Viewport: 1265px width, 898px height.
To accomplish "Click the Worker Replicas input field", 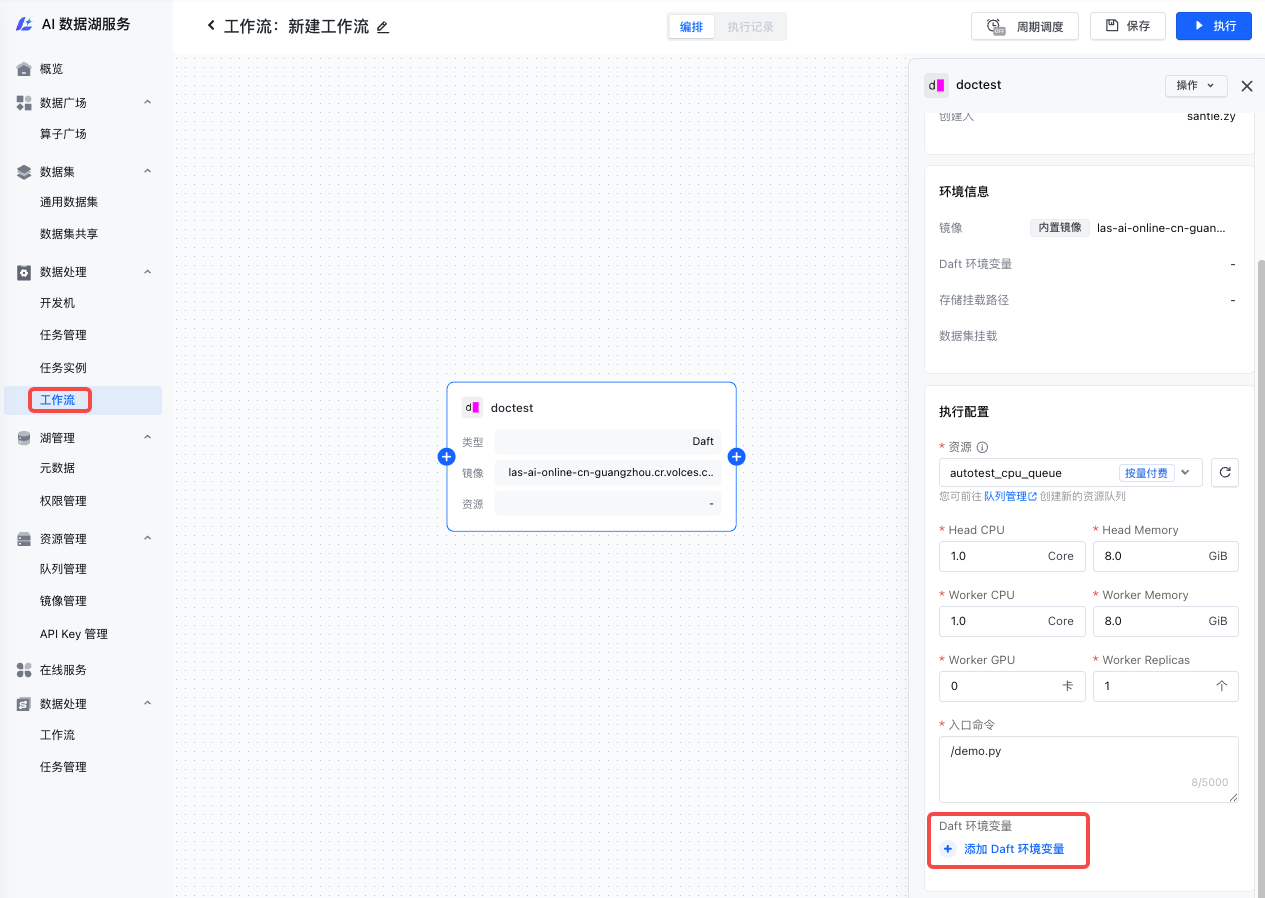I will (x=1166, y=686).
